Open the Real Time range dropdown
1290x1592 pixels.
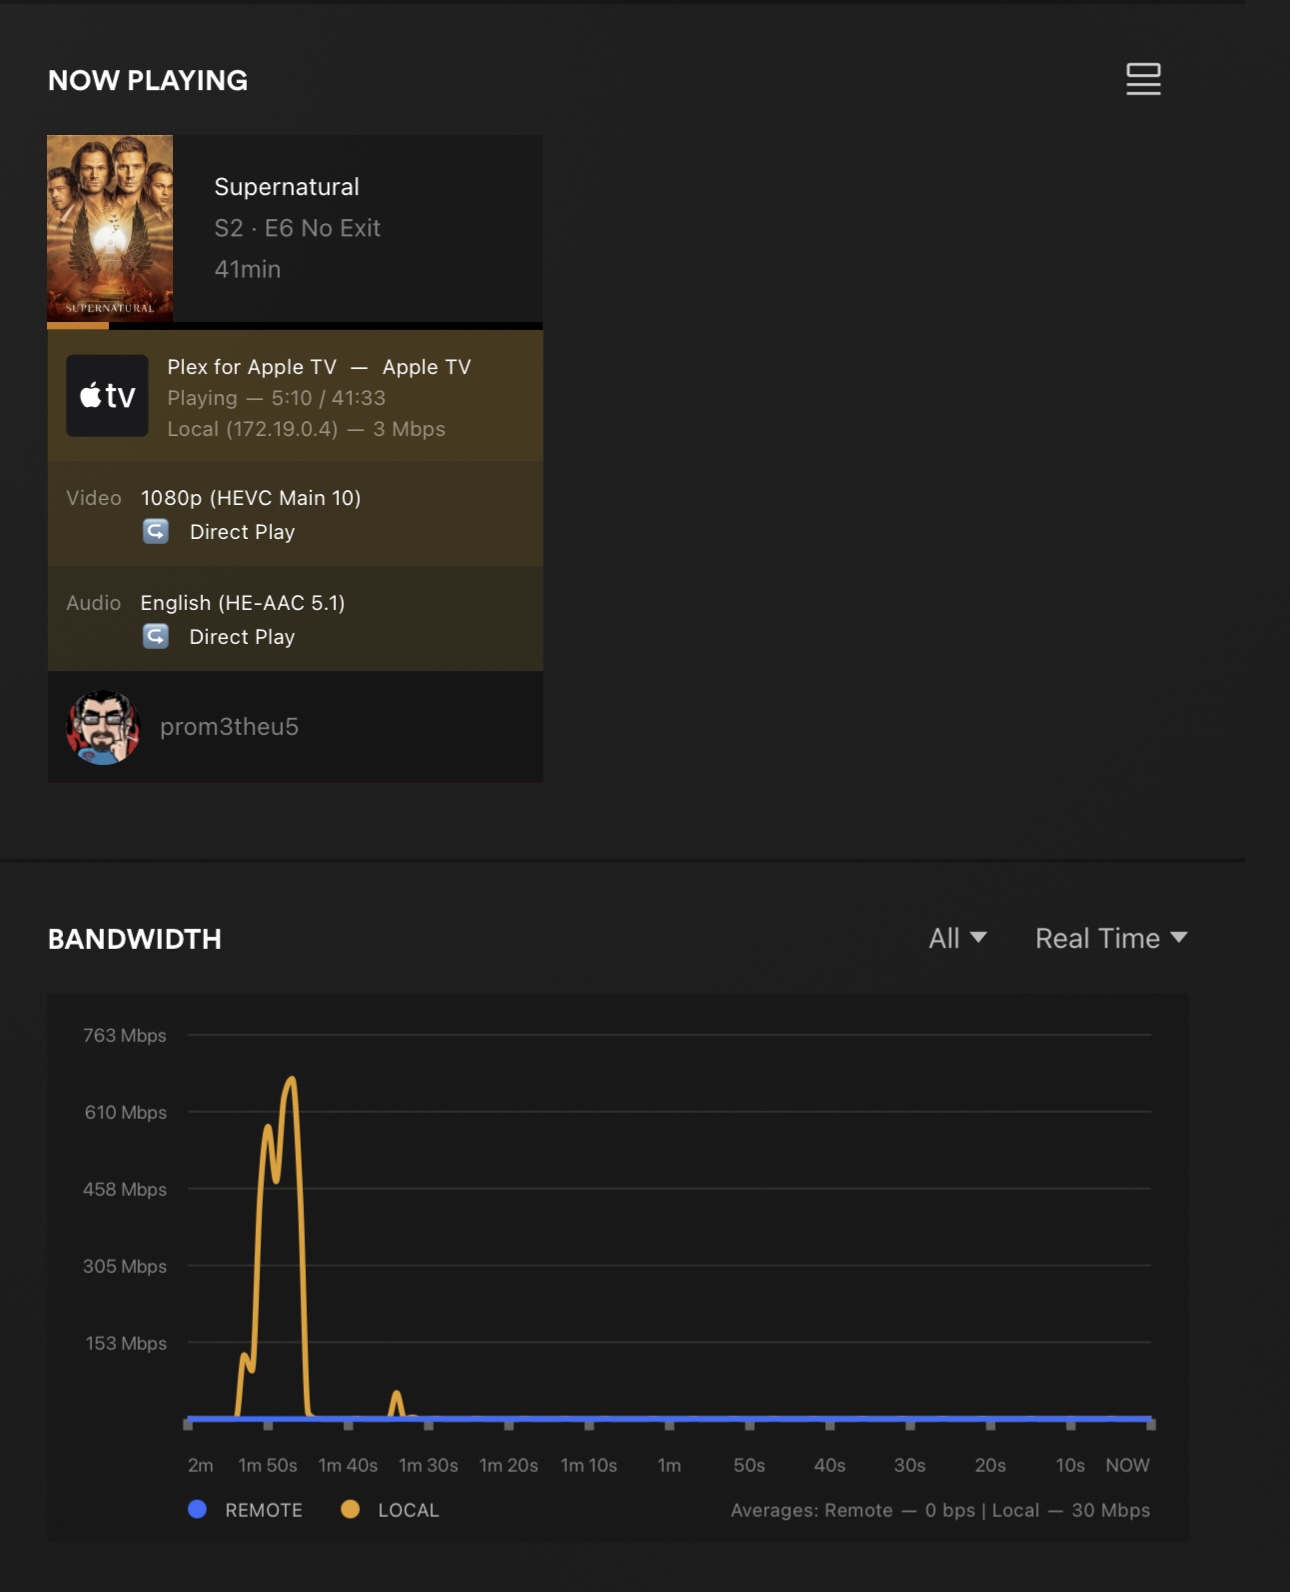1111,938
